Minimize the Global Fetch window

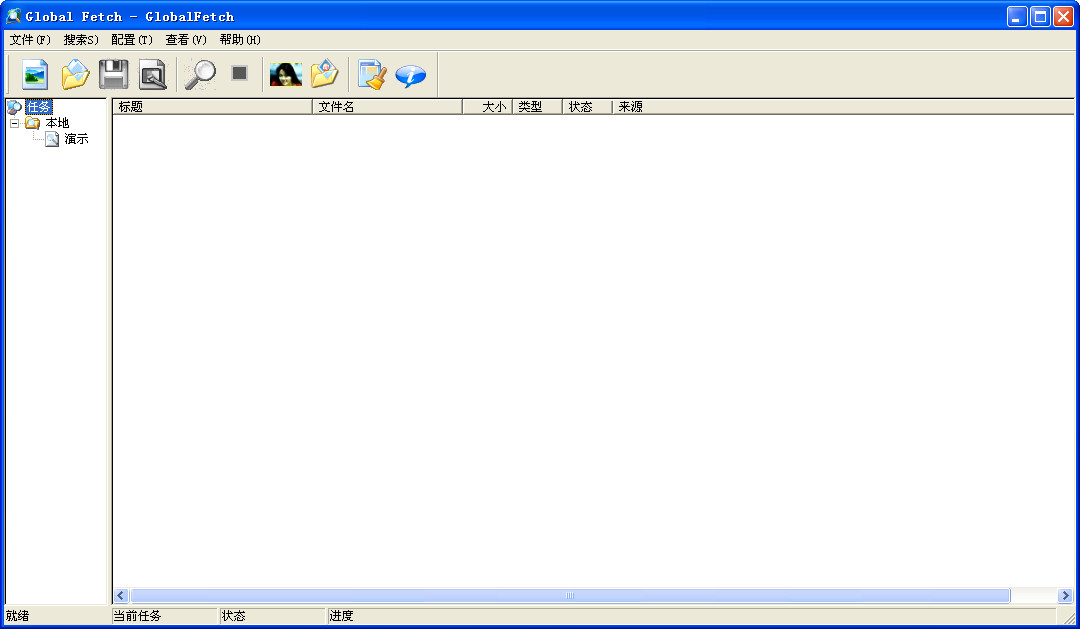[1017, 17]
